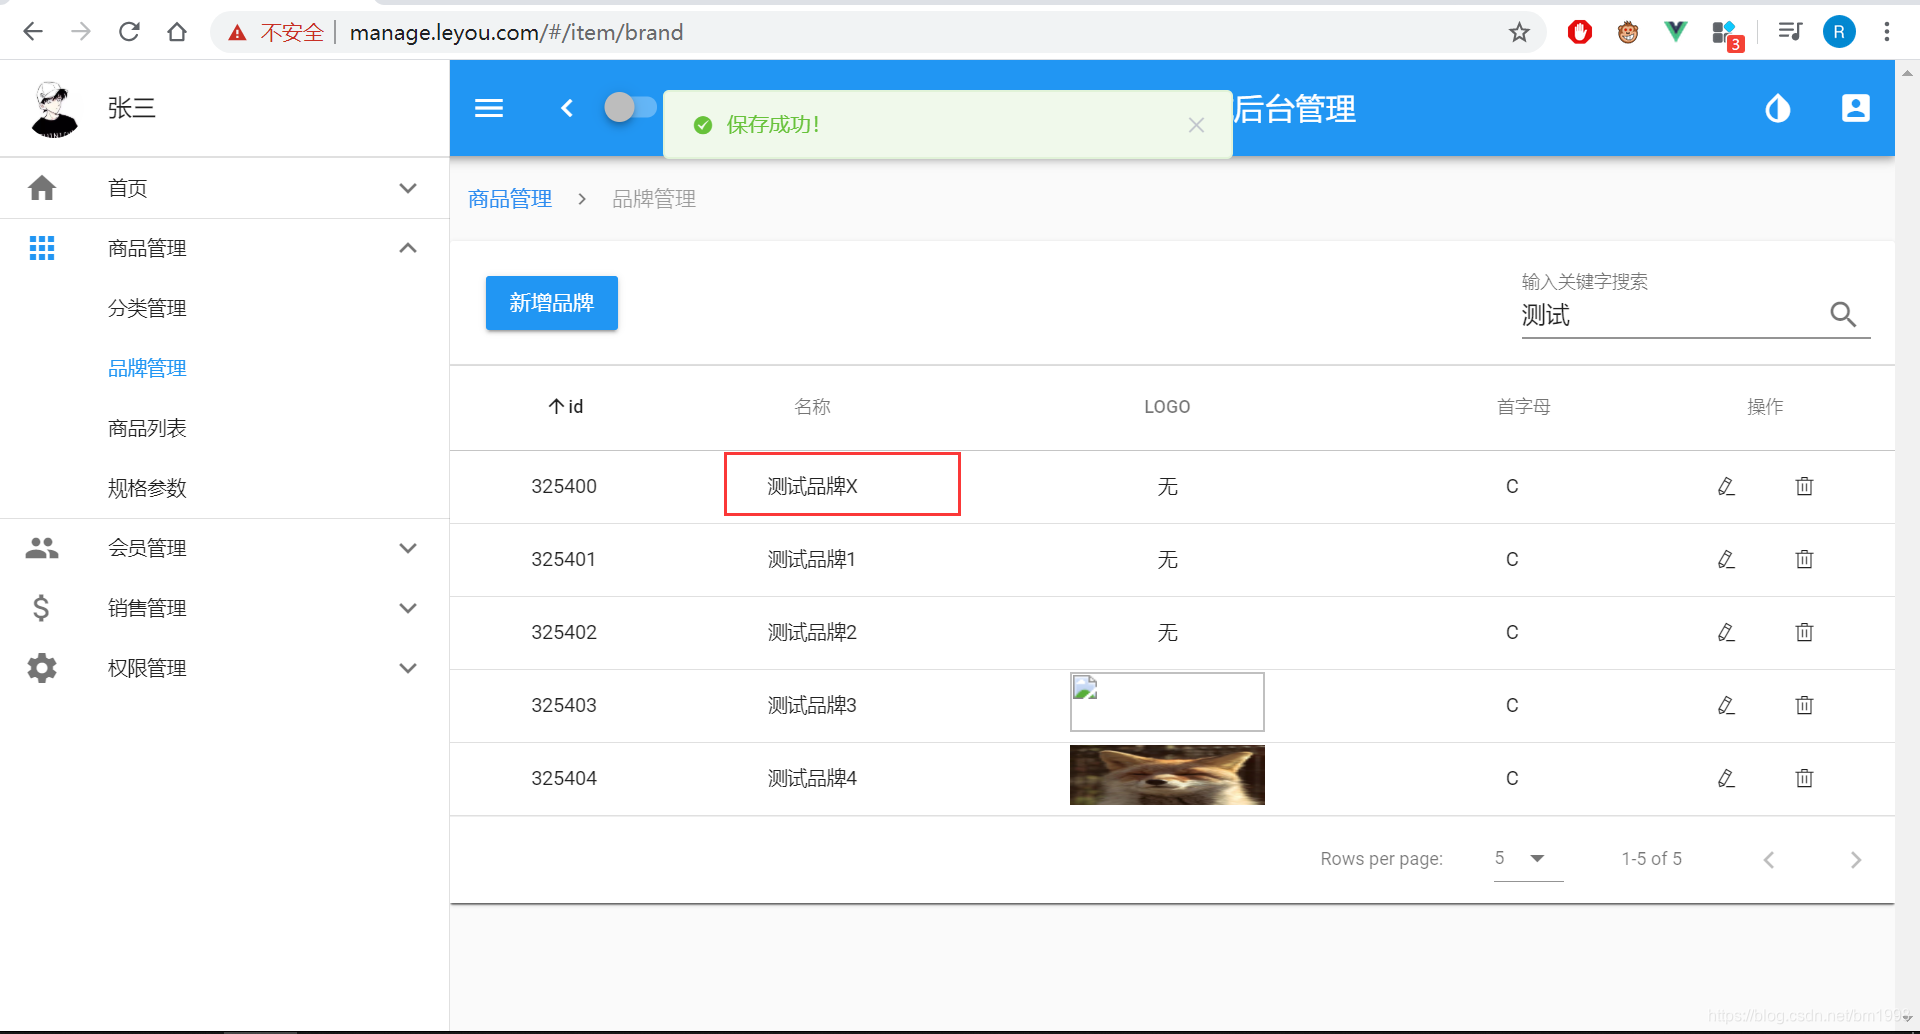Click the theme color inverter icon
Image resolution: width=1920 pixels, height=1034 pixels.
(x=1777, y=108)
